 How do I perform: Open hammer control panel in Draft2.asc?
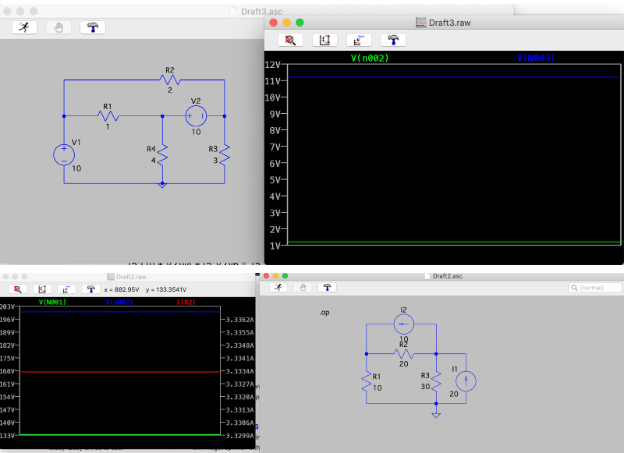[x=327, y=287]
